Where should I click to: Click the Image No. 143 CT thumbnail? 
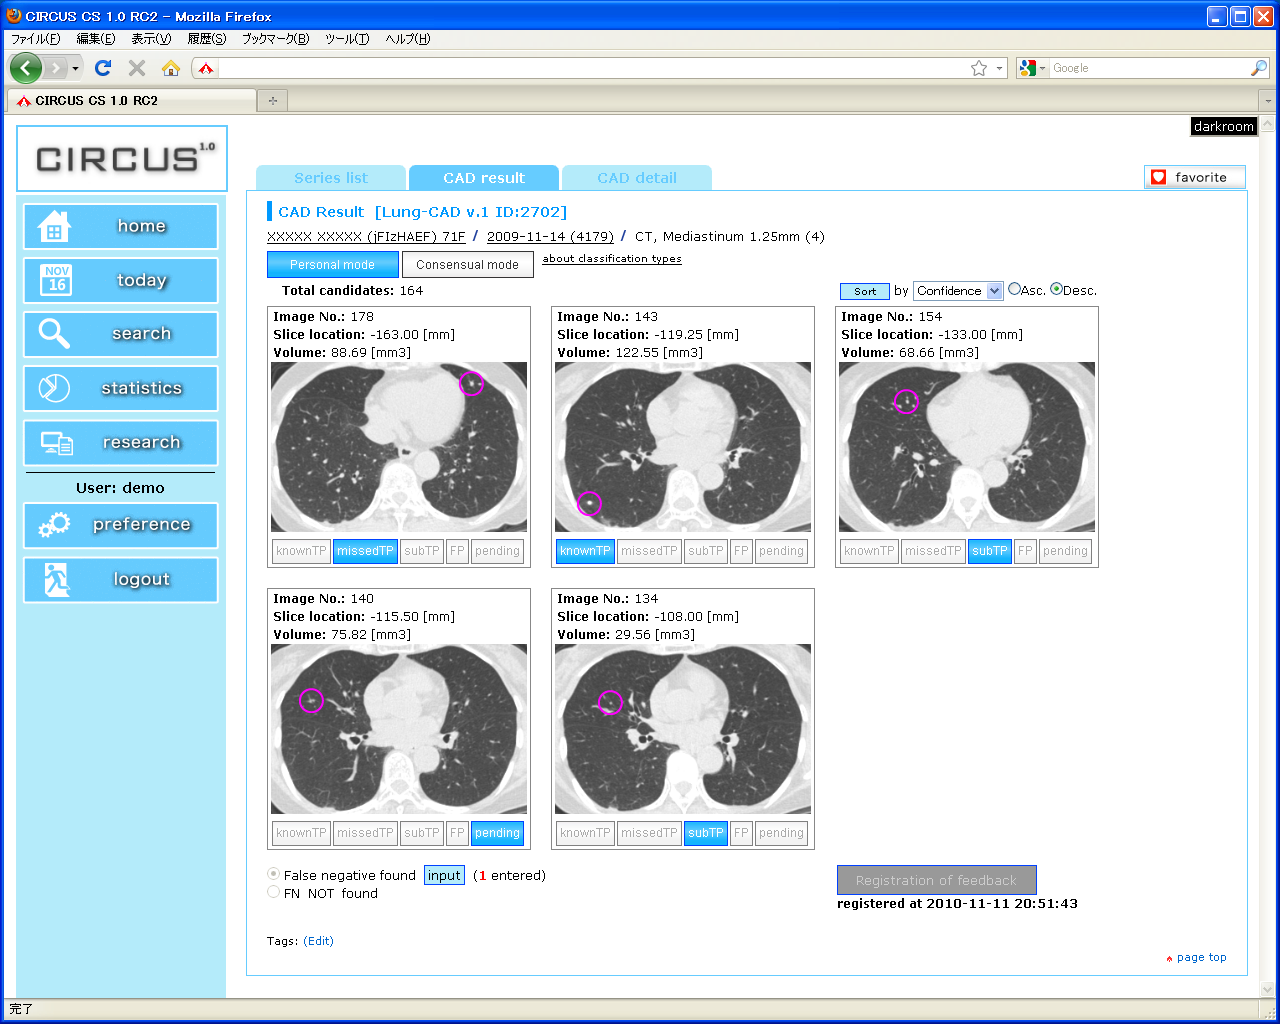(x=683, y=447)
